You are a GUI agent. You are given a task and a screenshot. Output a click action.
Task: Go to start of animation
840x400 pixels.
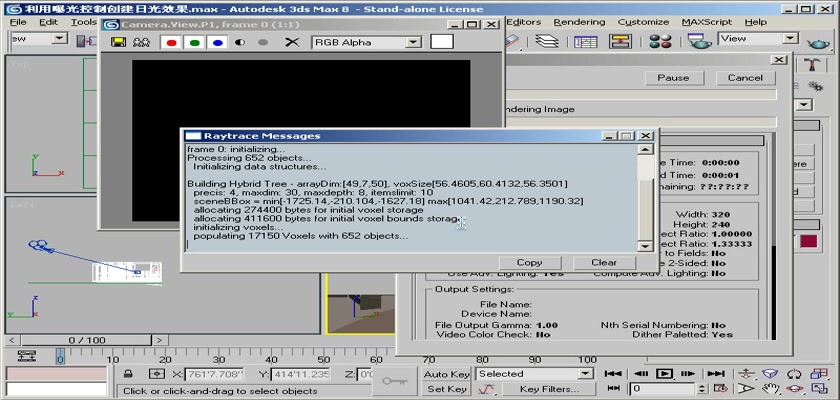613,374
